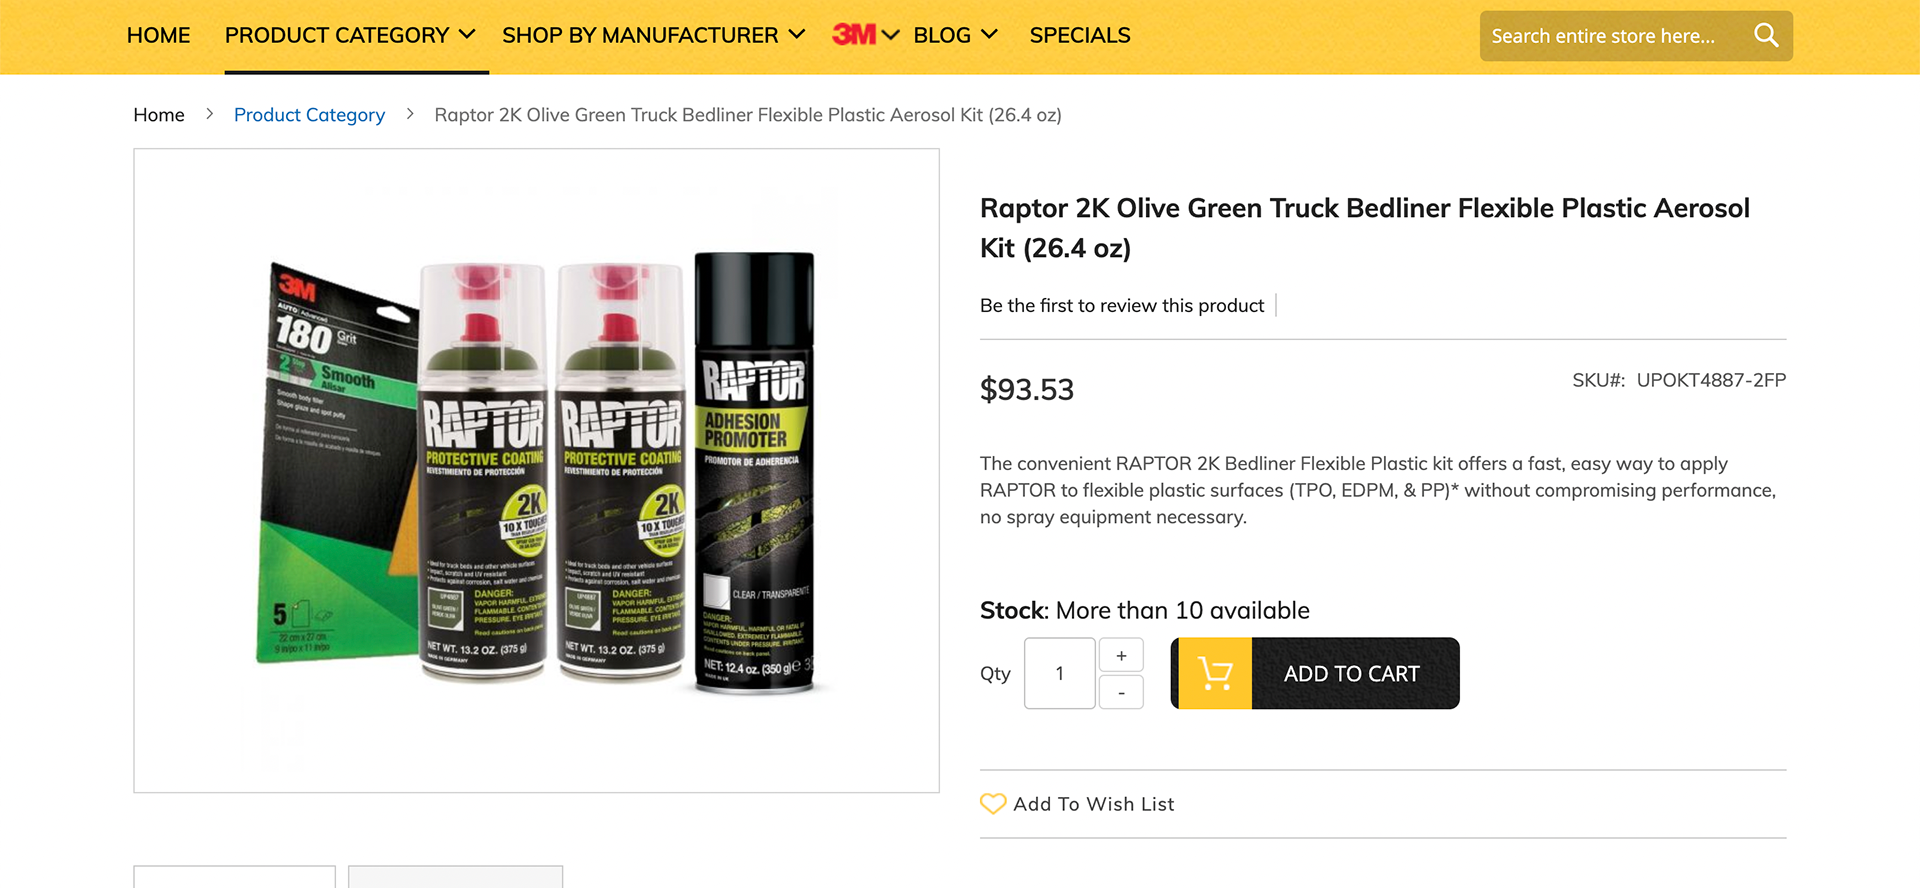The height and width of the screenshot is (888, 1920).
Task: Decrease quantity with the minus button
Action: (1121, 692)
